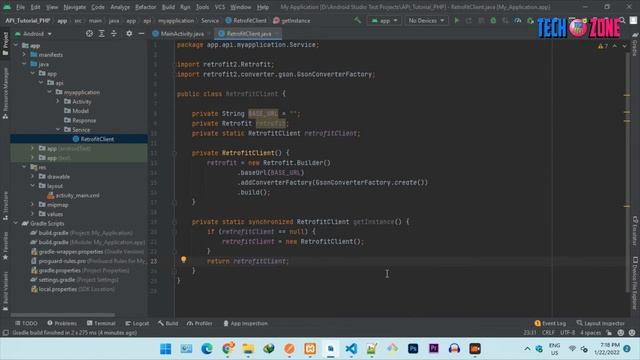This screenshot has width=640, height=360.
Task: Open the Android project view dropdown
Action: pos(33,33)
